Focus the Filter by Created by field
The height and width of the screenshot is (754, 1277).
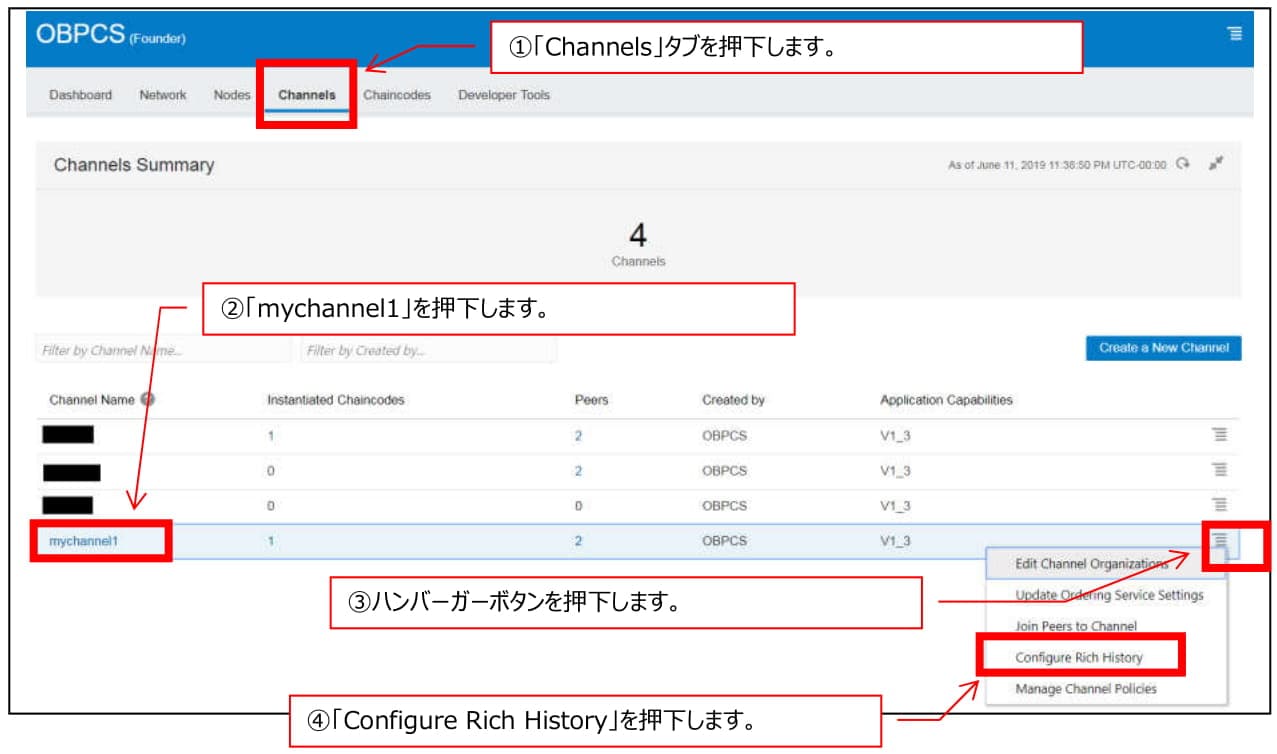pyautogui.click(x=429, y=351)
